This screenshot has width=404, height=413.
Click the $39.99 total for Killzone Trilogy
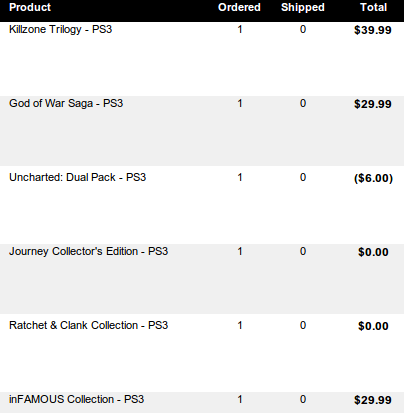pos(373,30)
